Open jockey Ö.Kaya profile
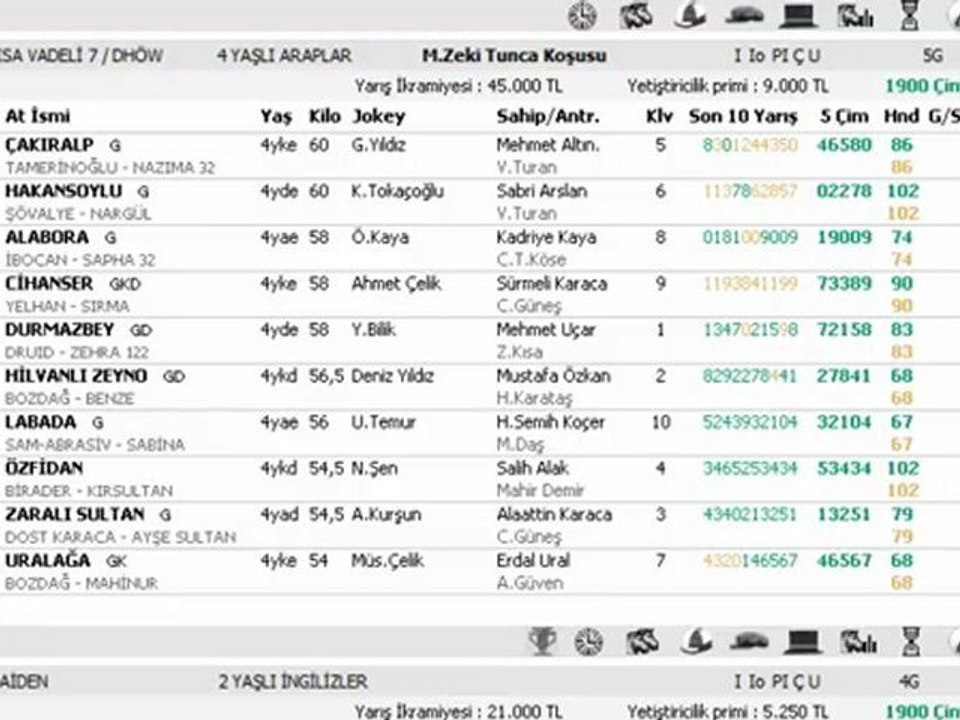This screenshot has width=960, height=720. pos(380,237)
